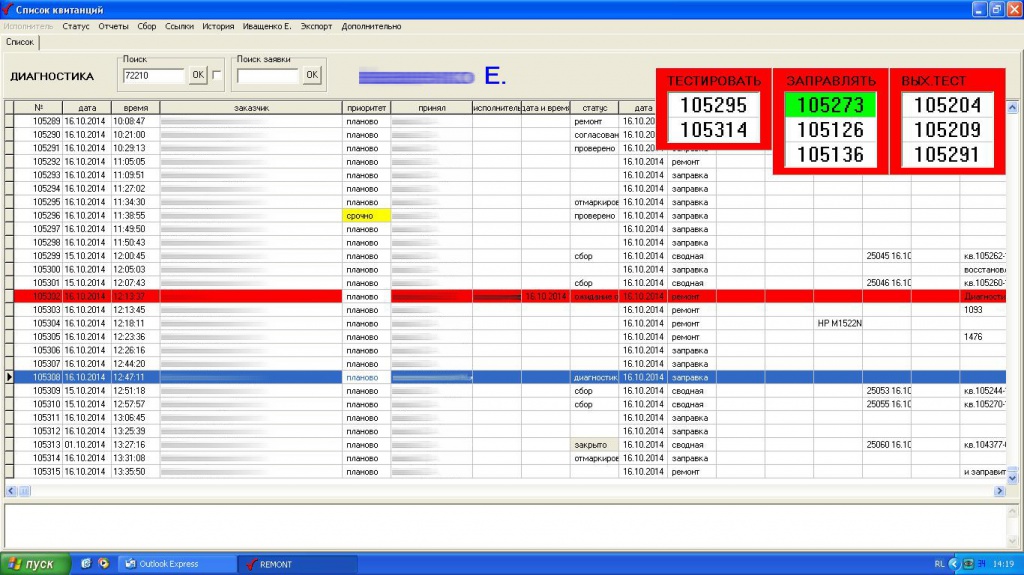Open the Отчеты menu
The width and height of the screenshot is (1024, 575).
114,26
